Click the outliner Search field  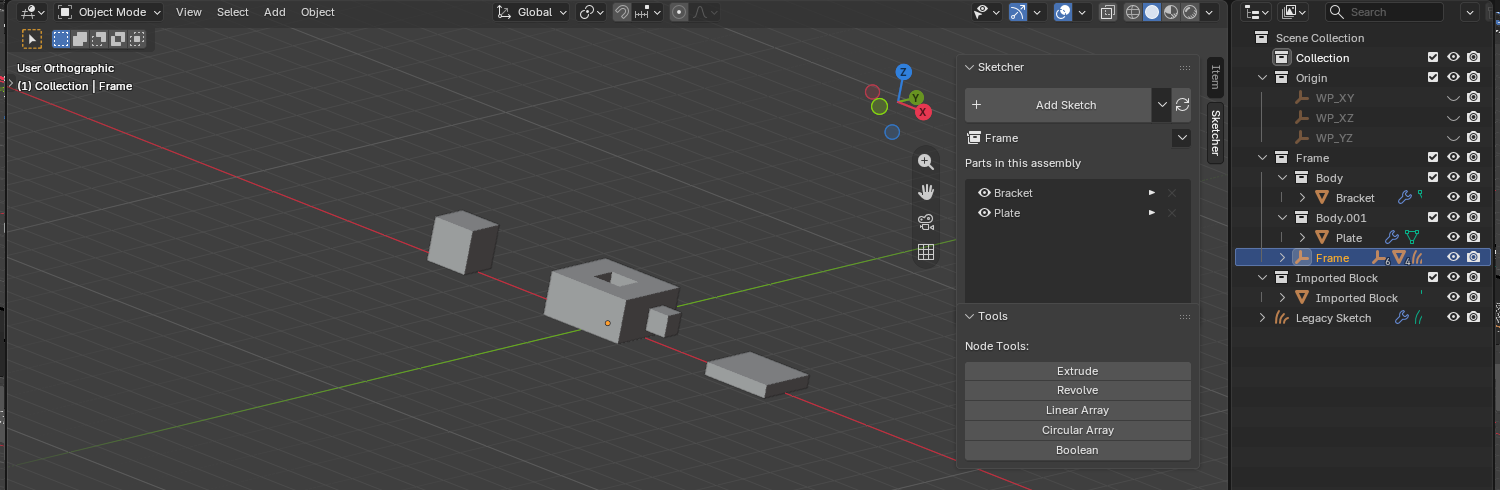(1385, 12)
